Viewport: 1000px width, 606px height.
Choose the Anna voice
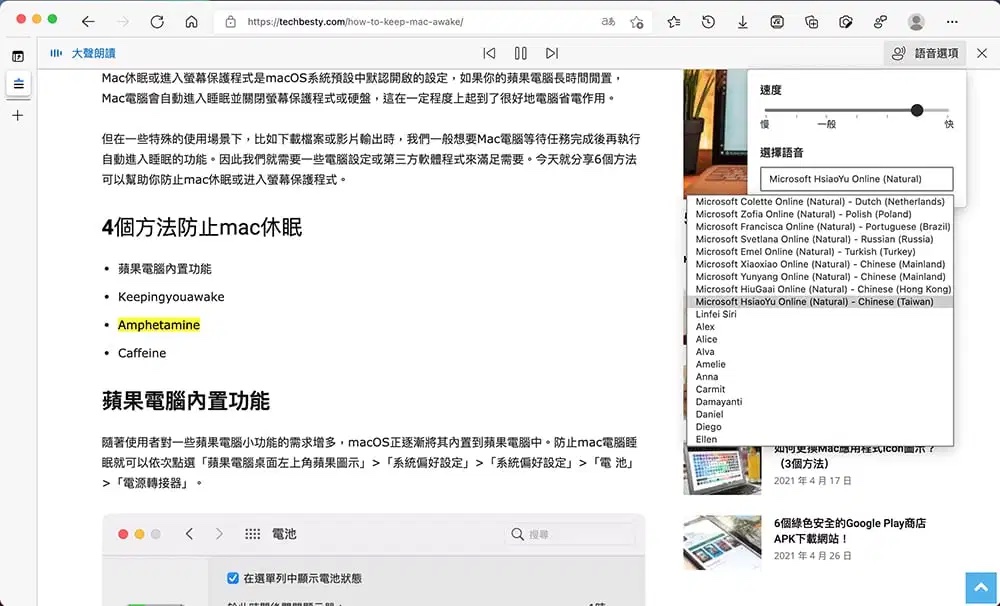pos(820,377)
